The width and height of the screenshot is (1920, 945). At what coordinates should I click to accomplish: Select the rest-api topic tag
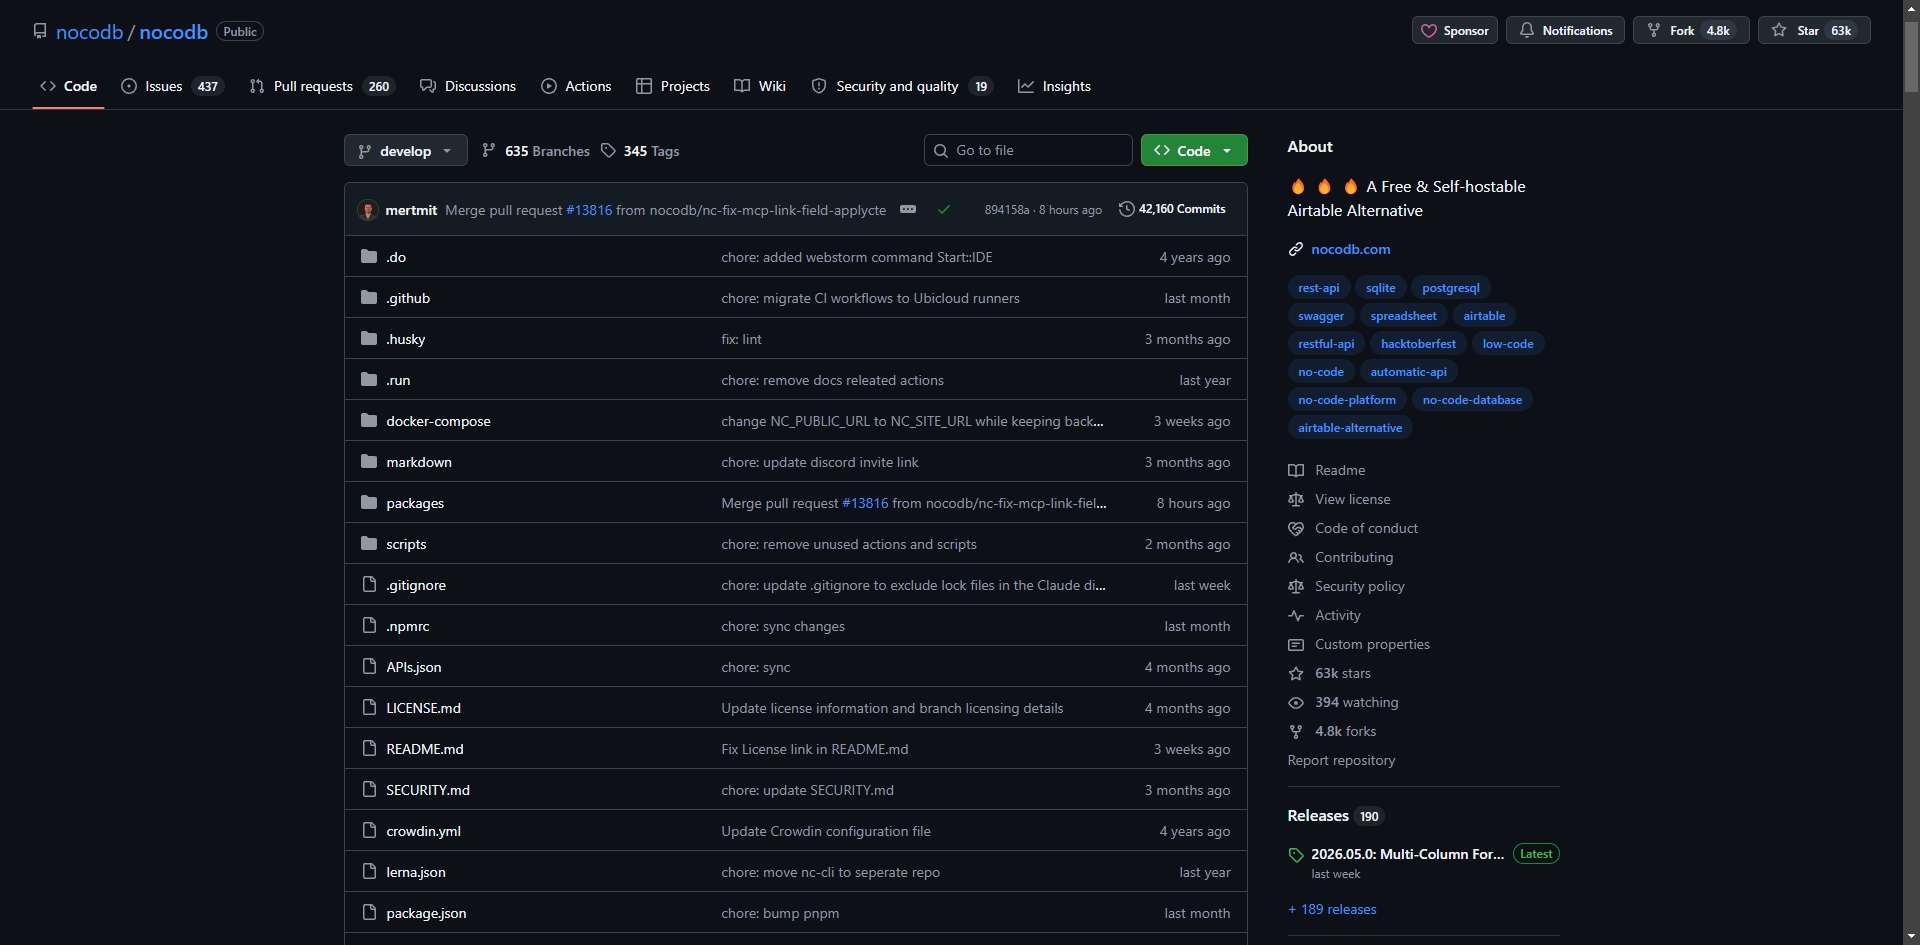pos(1318,288)
